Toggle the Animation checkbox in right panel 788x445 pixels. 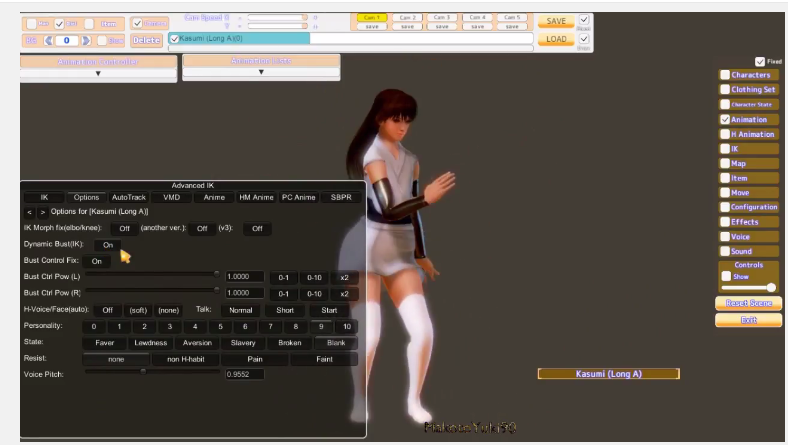pos(725,119)
